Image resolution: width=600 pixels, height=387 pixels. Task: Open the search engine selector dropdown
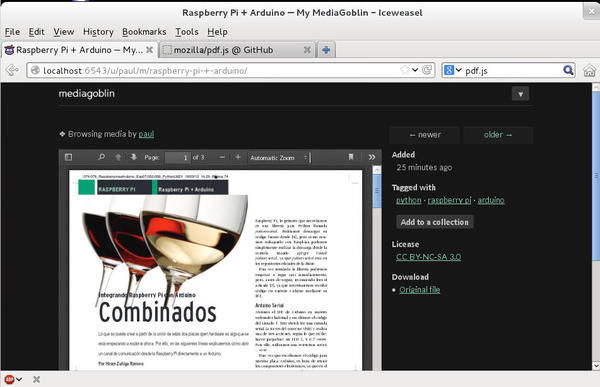pos(453,70)
